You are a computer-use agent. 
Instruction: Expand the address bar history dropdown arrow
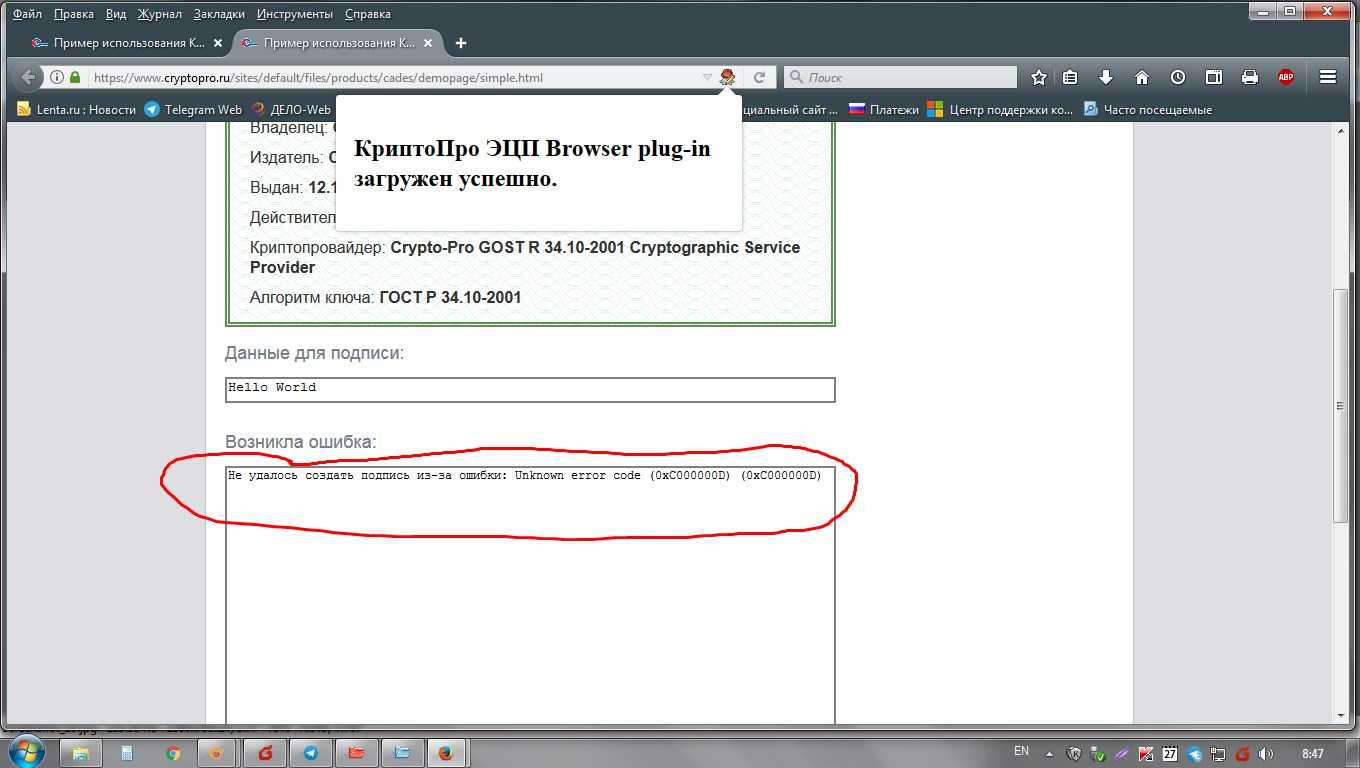pos(706,77)
